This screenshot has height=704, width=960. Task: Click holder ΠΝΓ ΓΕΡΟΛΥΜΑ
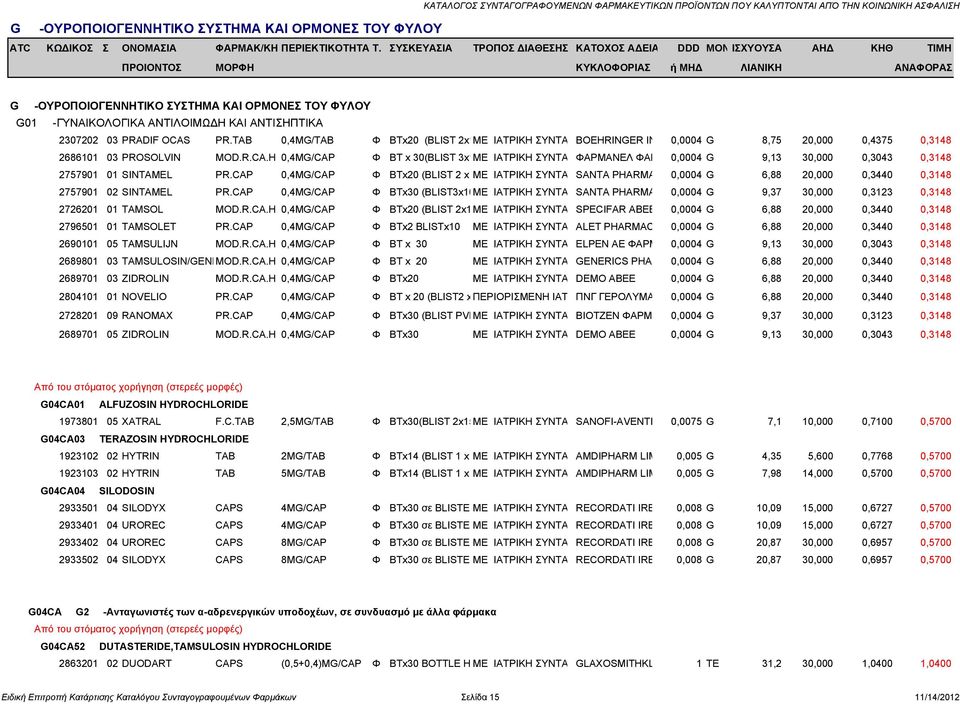pyautogui.click(x=614, y=297)
